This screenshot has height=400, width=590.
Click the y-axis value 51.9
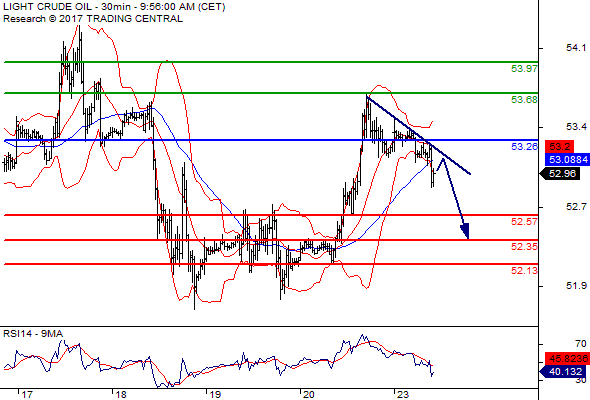[576, 286]
